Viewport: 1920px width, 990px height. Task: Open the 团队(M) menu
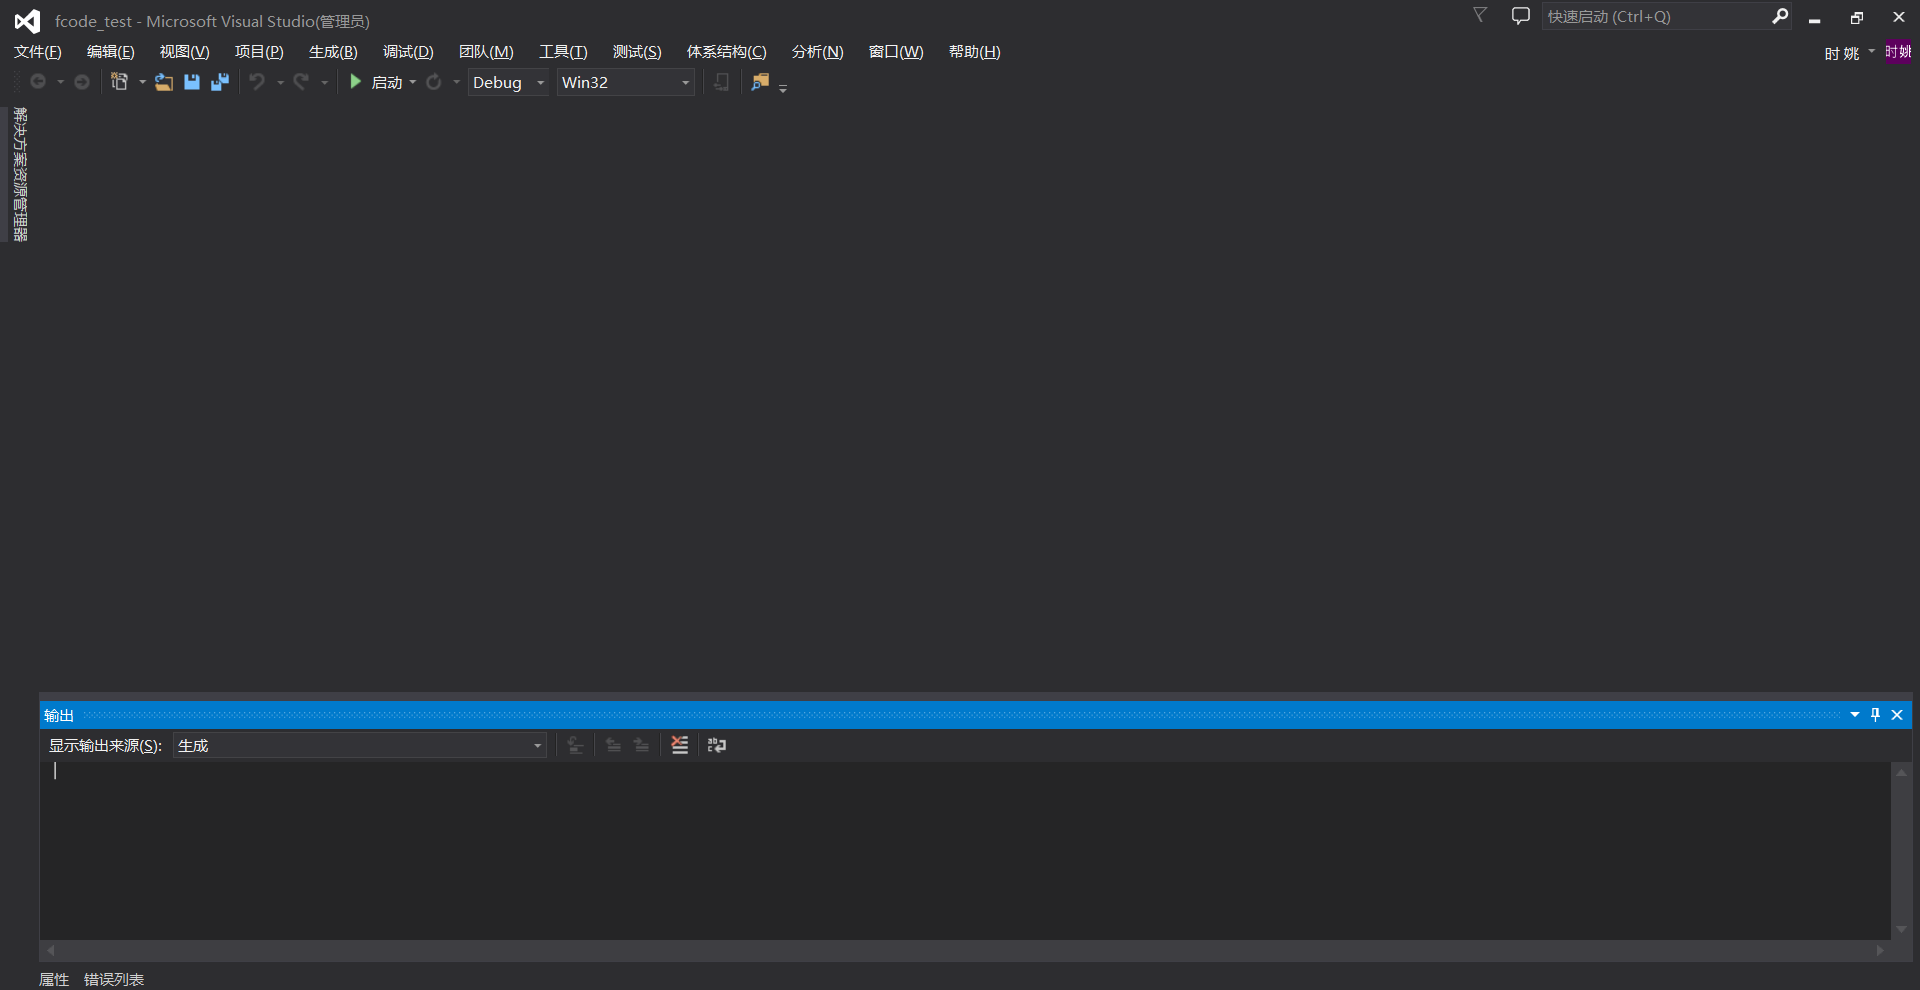(x=486, y=52)
